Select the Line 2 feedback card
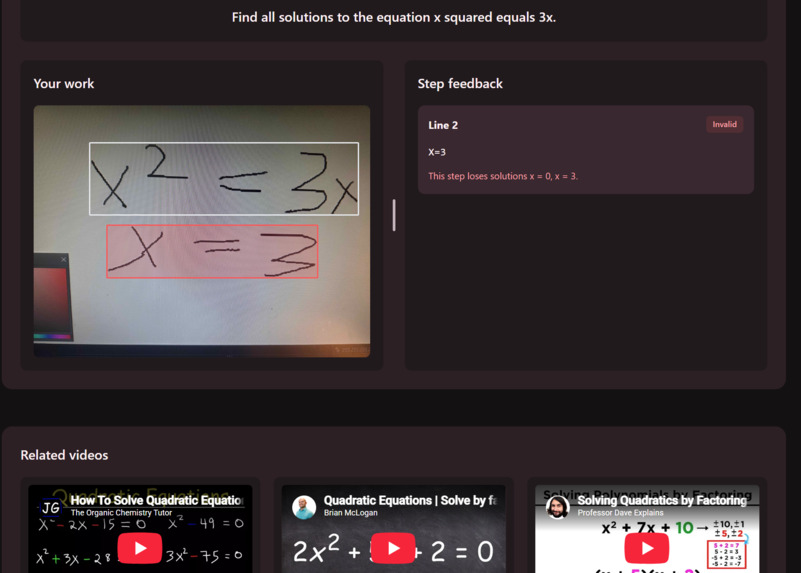The width and height of the screenshot is (801, 573). [x=585, y=150]
